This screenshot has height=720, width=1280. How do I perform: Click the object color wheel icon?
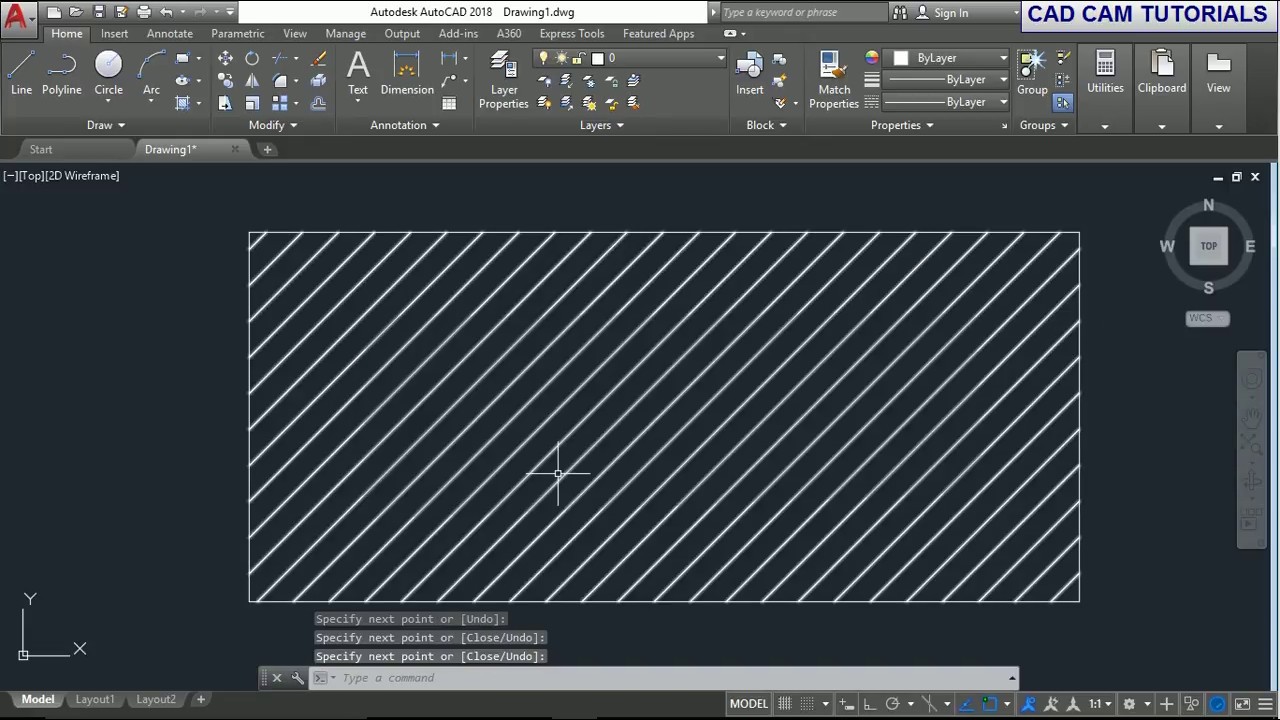[872, 58]
